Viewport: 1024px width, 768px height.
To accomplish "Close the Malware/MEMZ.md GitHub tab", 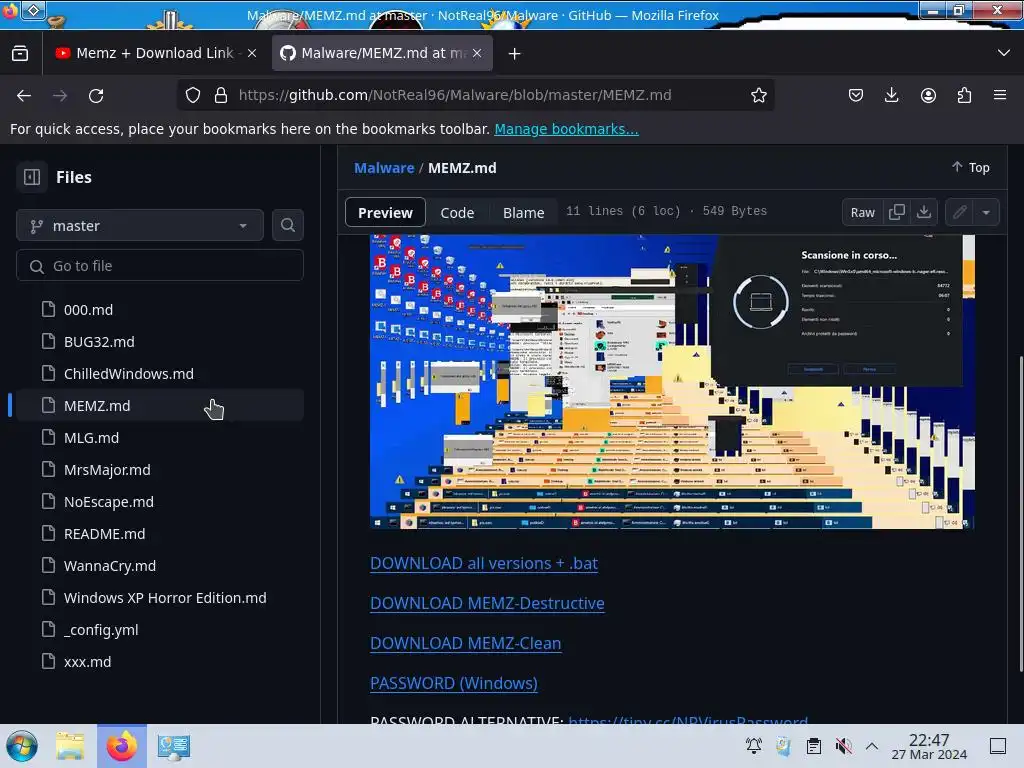I will click(x=477, y=54).
